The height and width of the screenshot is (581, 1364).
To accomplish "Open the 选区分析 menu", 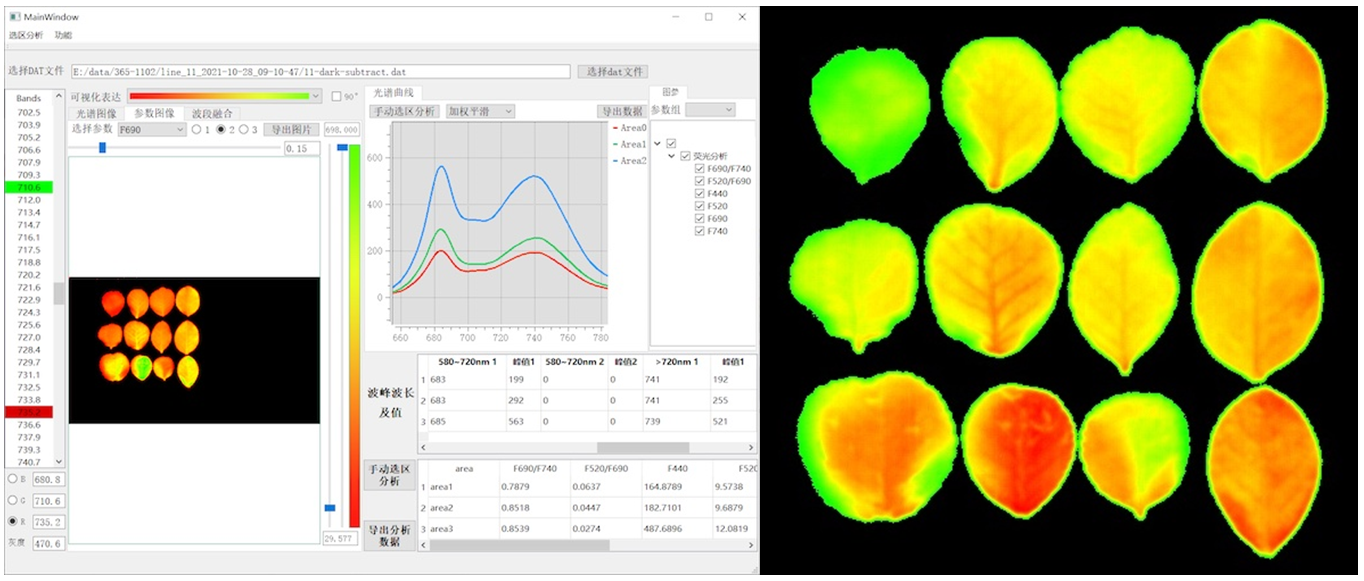I will click(26, 35).
